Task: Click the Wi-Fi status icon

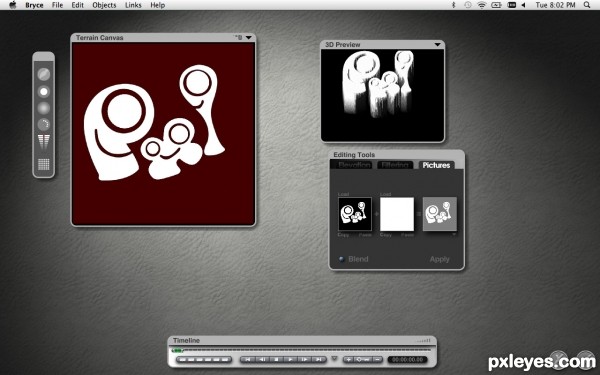Action: (x=481, y=5)
